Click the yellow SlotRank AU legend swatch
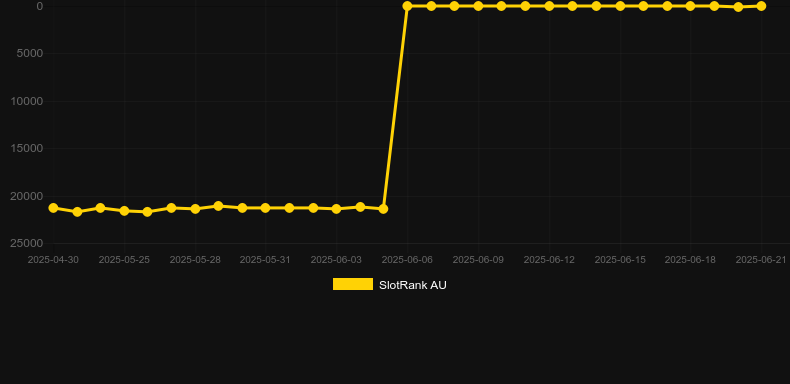The image size is (790, 384). pos(353,284)
